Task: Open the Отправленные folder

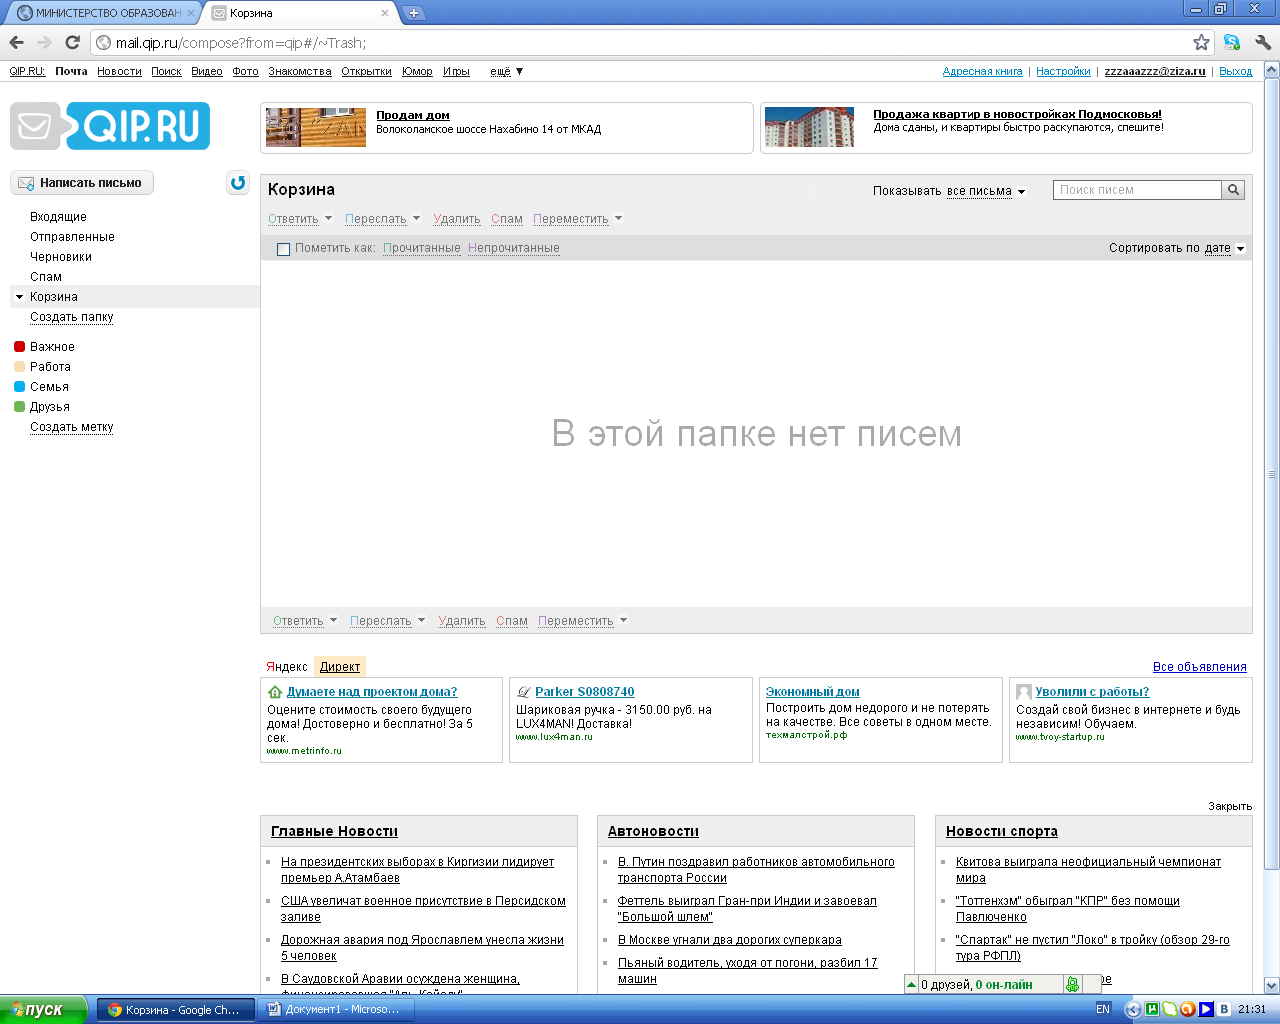Action: (72, 237)
